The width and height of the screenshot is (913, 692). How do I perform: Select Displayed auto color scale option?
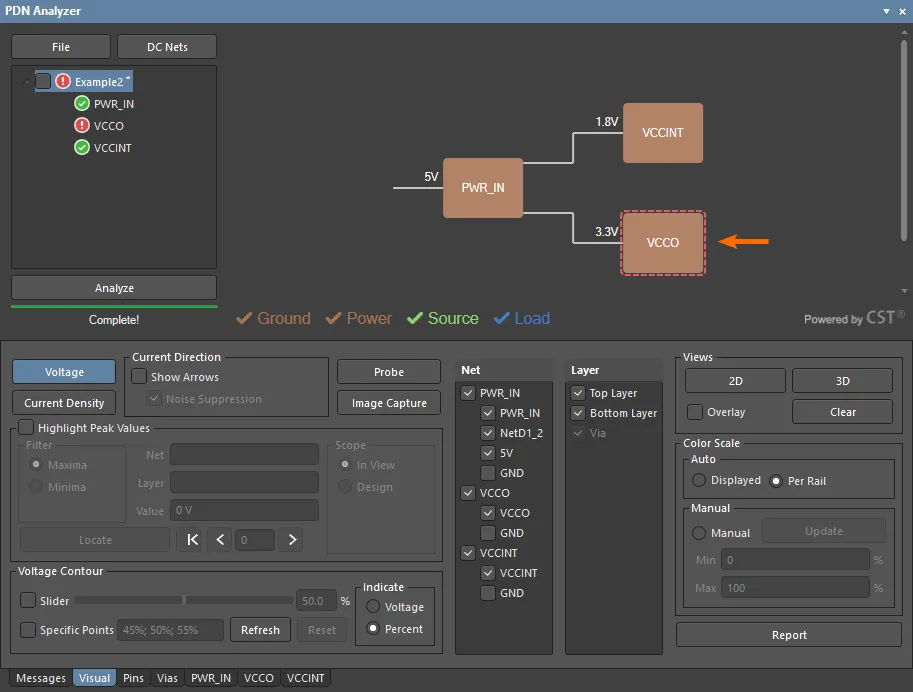coord(699,481)
